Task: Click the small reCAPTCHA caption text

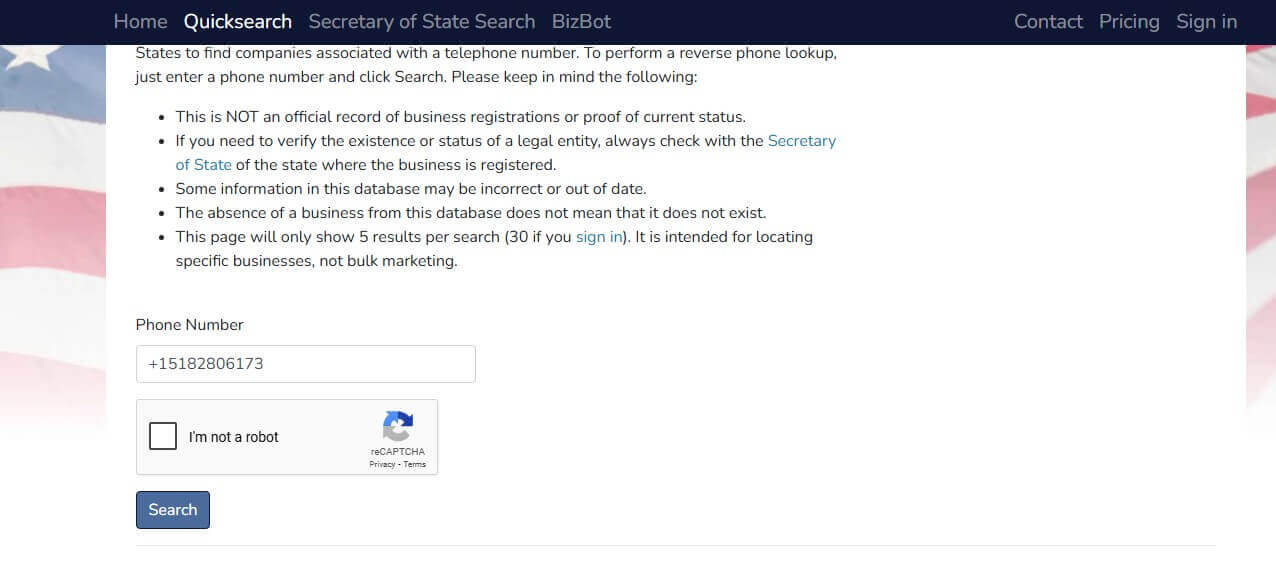Action: tap(397, 452)
